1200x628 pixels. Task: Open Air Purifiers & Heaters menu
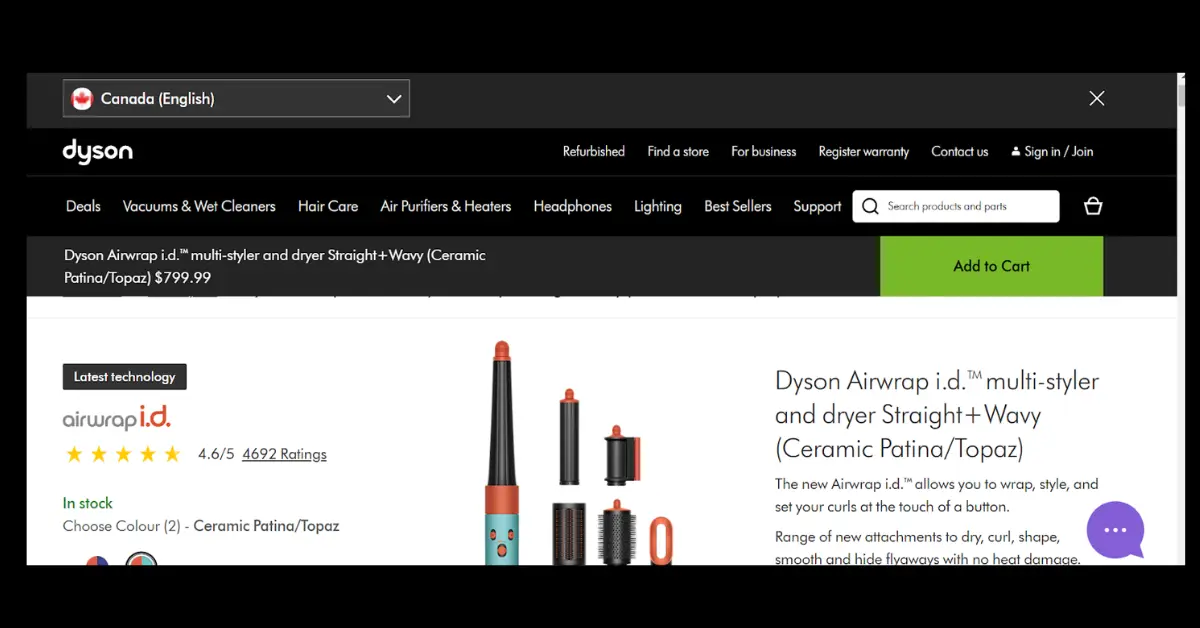pyautogui.click(x=446, y=206)
